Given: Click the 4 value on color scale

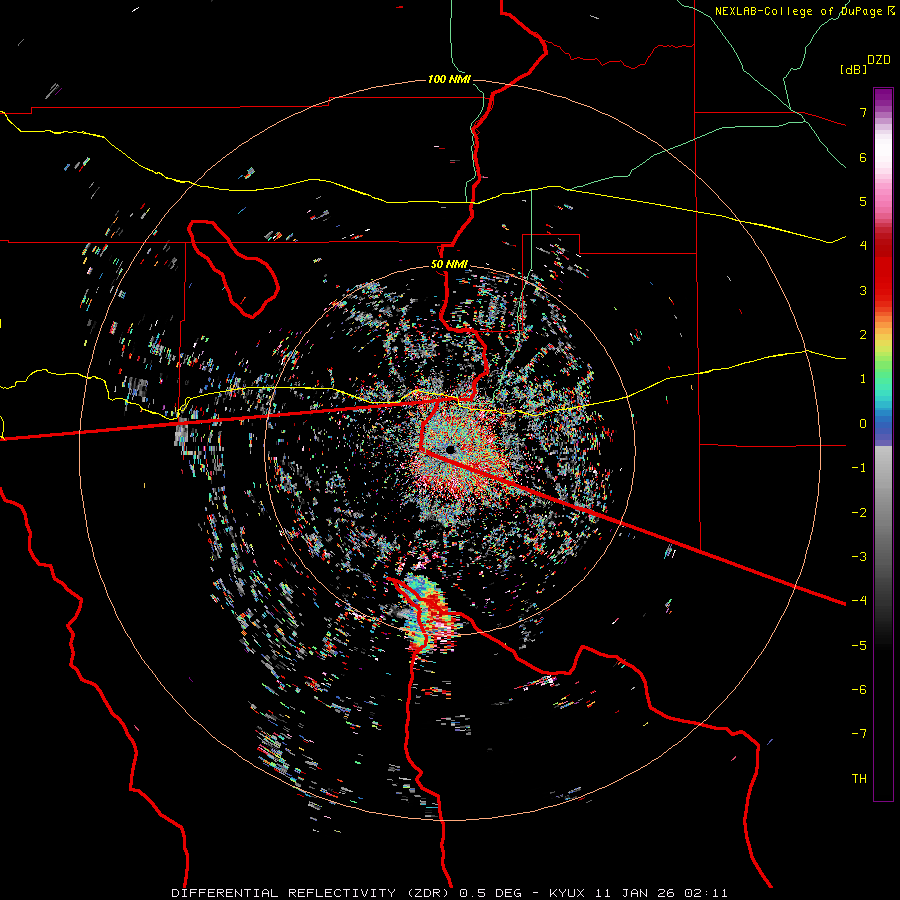Looking at the screenshot, I should click(x=863, y=246).
